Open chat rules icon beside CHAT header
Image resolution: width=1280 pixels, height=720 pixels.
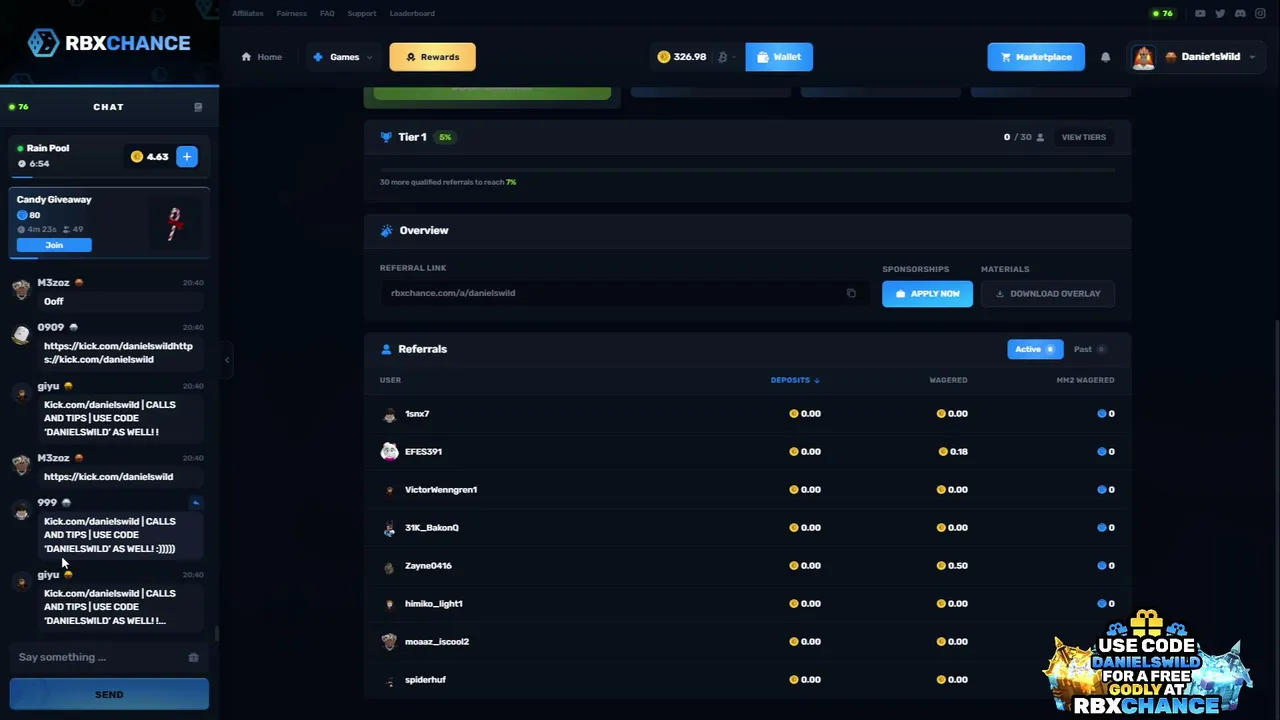(x=198, y=107)
